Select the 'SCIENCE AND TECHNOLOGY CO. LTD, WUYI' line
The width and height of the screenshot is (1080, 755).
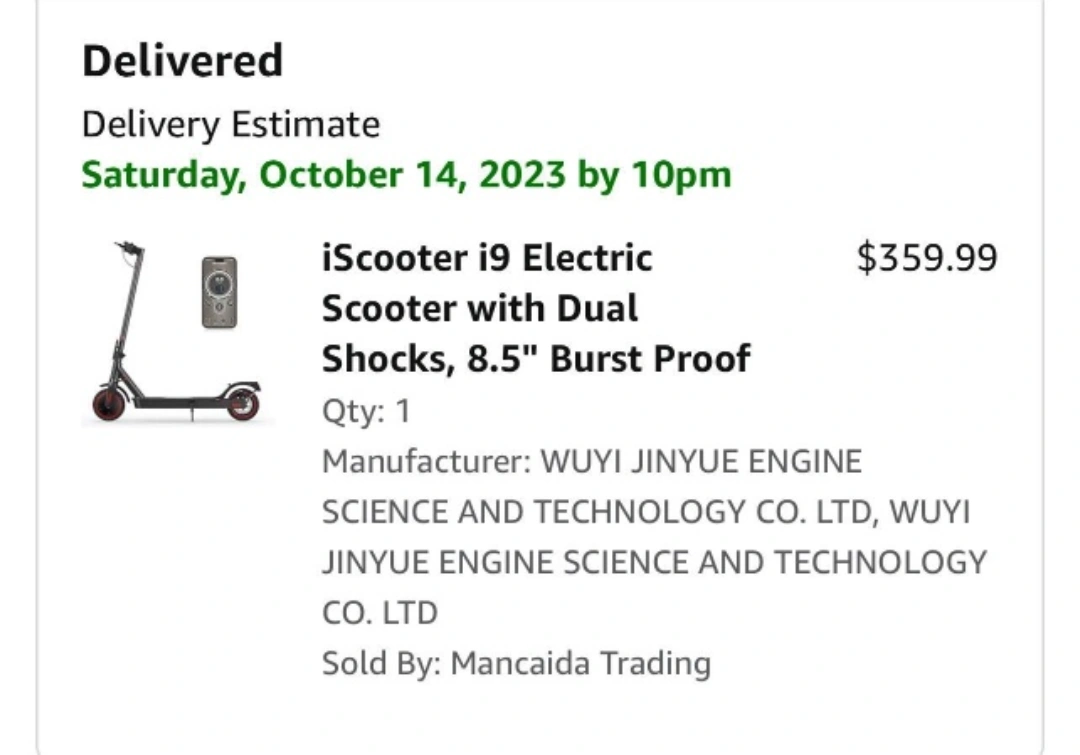coord(646,513)
